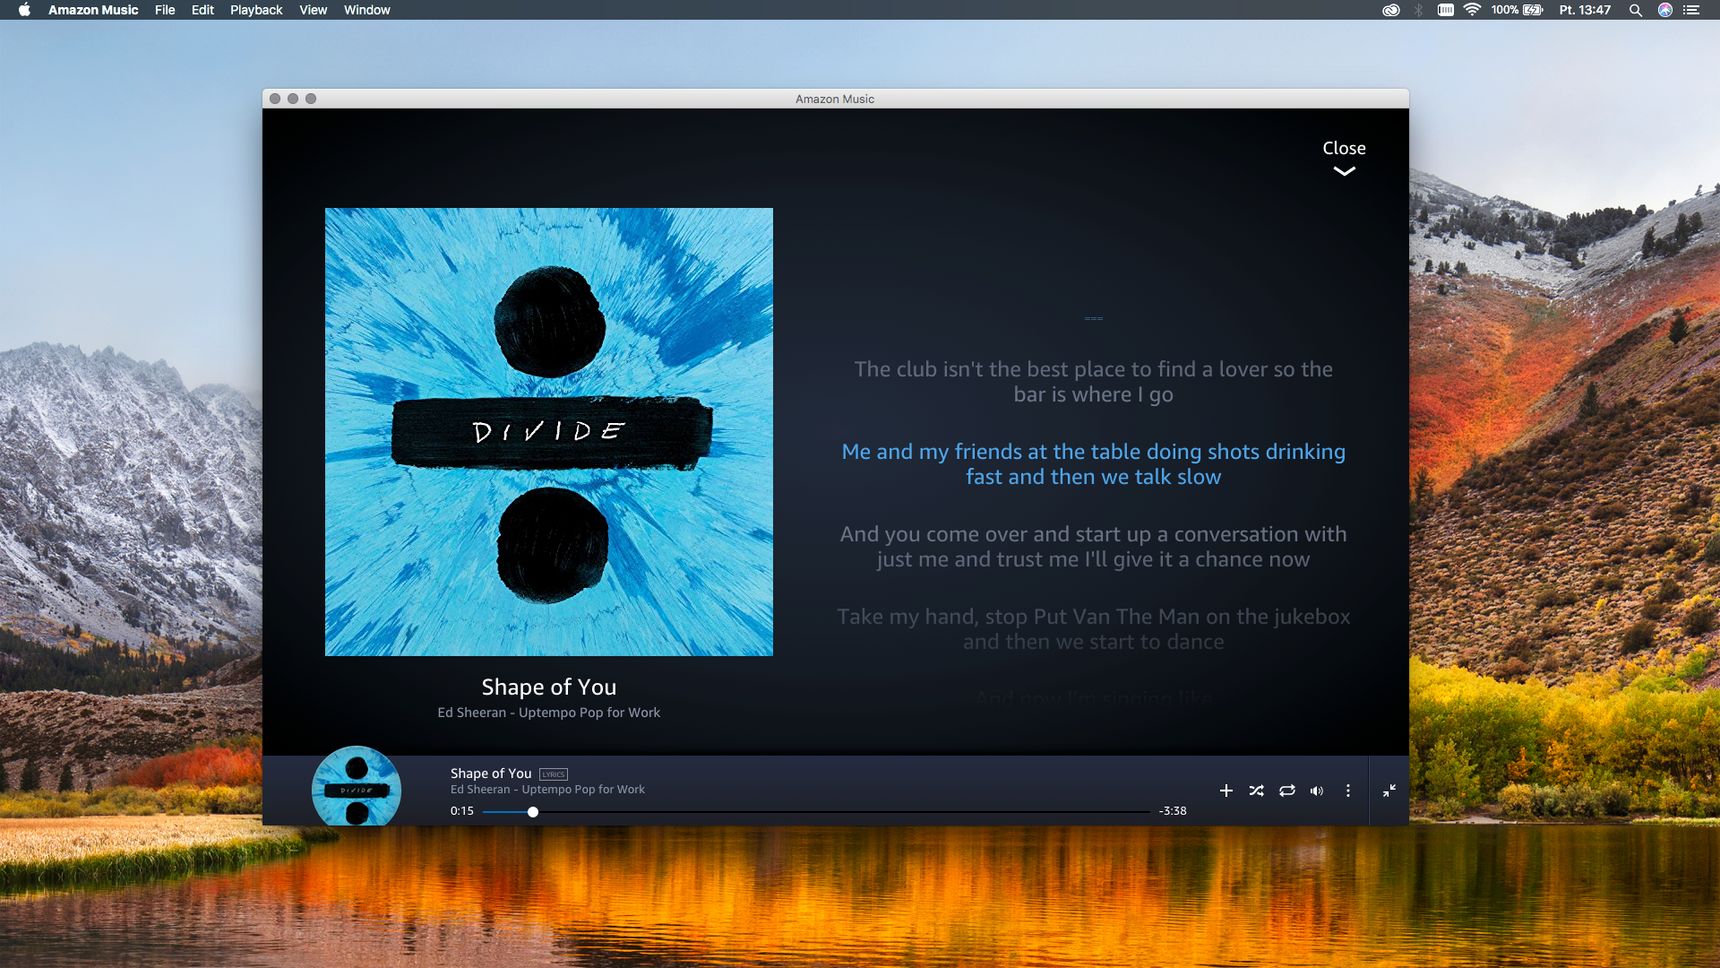Click the Shape of You title below the artwork
This screenshot has width=1720, height=968.
coord(549,687)
